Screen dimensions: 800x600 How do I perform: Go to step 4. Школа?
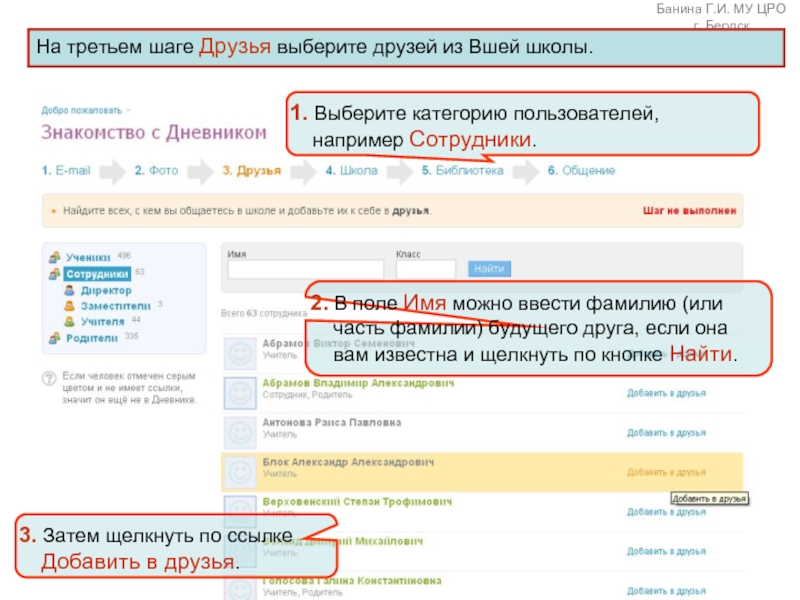[x=352, y=170]
